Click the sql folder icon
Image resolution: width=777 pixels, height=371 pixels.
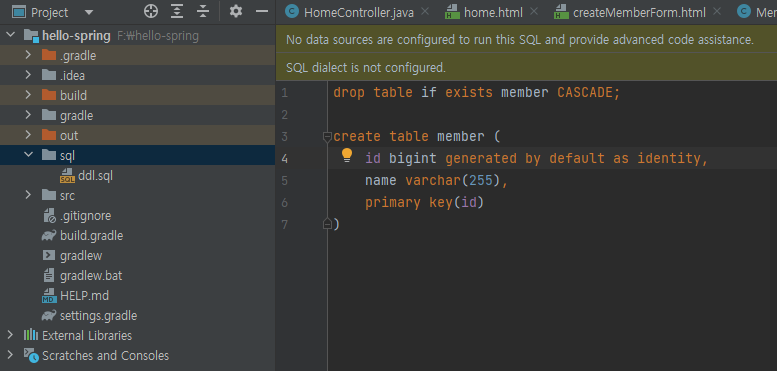click(x=49, y=155)
